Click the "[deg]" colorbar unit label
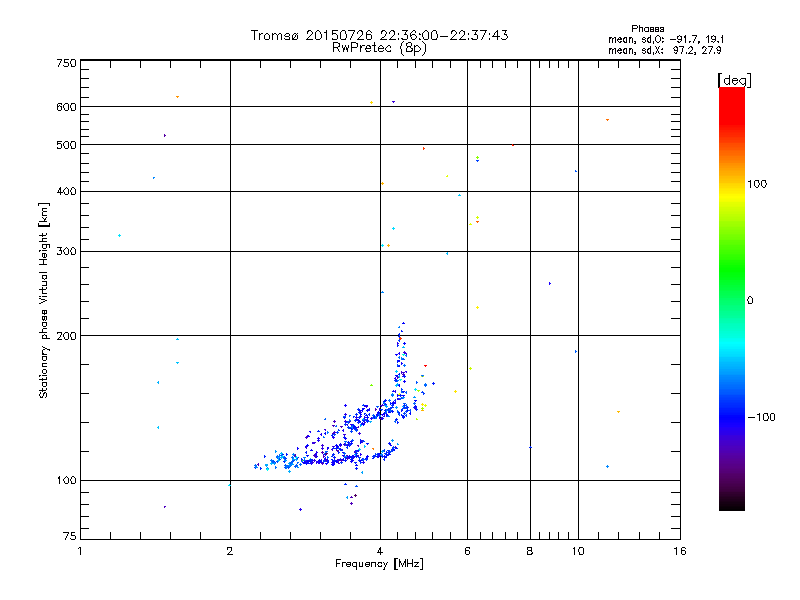 pos(734,80)
